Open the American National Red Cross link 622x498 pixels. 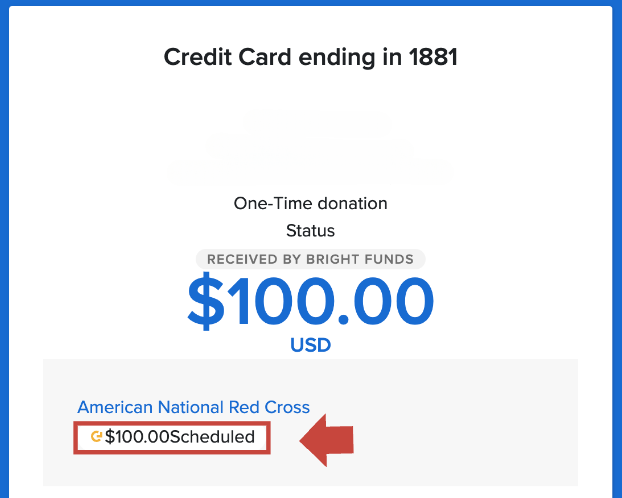[193, 407]
